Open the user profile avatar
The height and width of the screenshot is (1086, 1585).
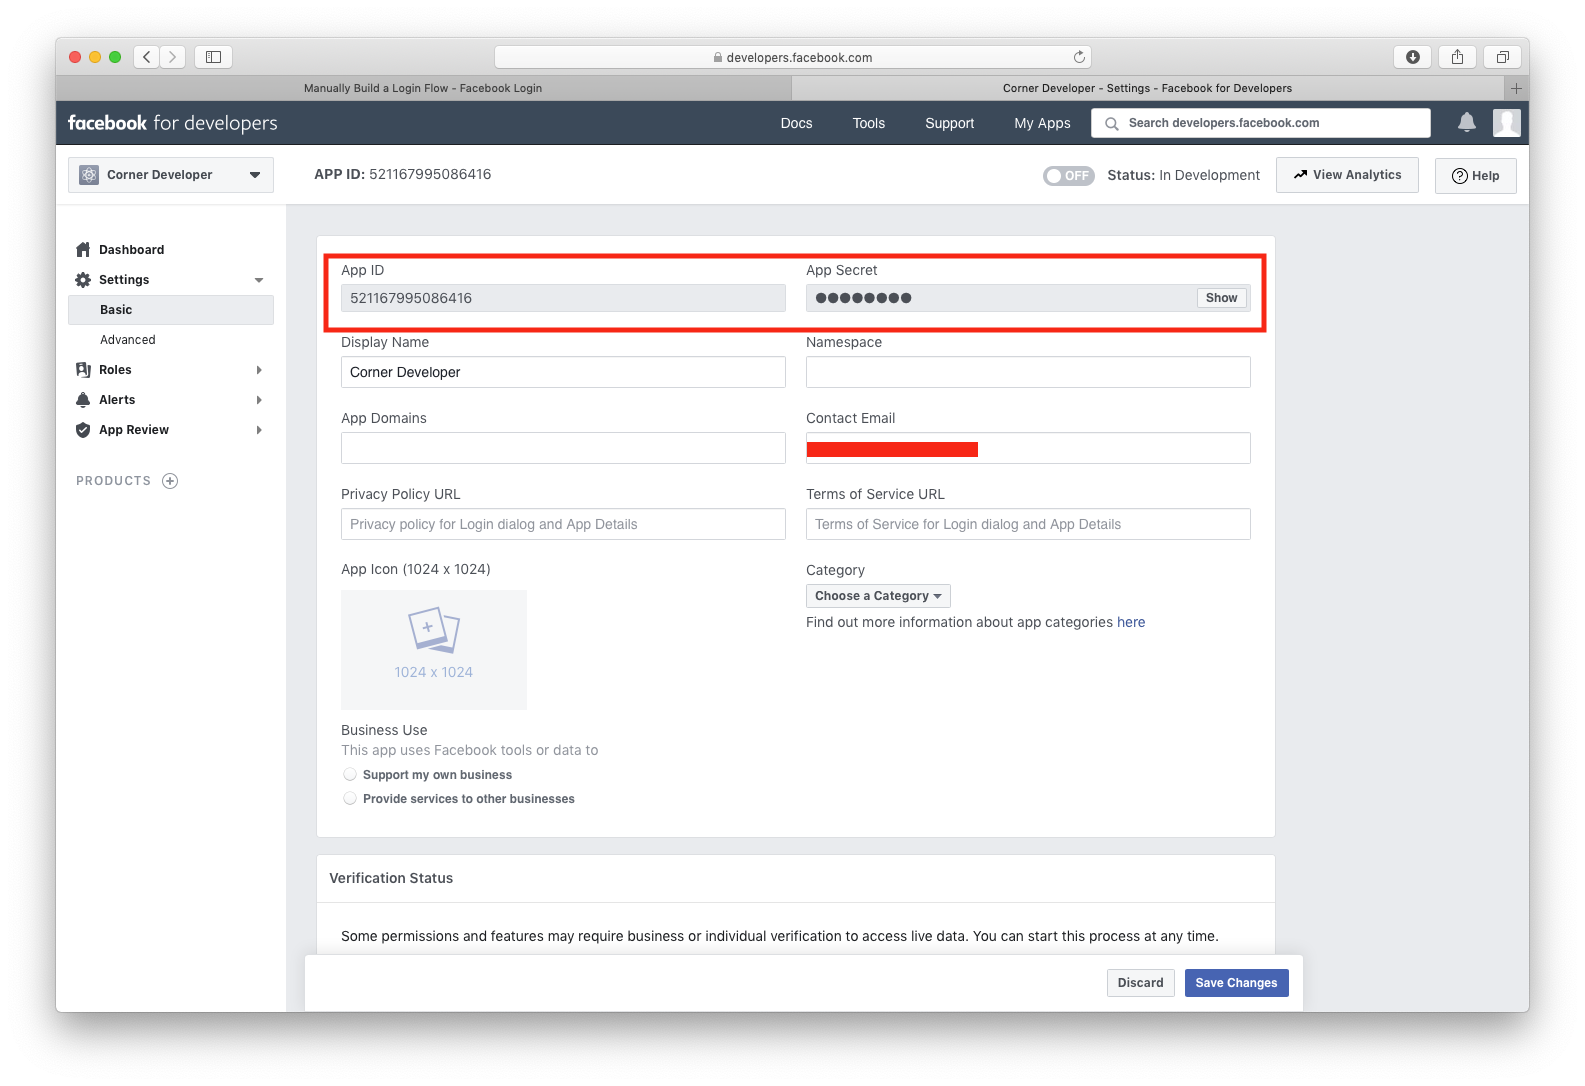coord(1507,122)
